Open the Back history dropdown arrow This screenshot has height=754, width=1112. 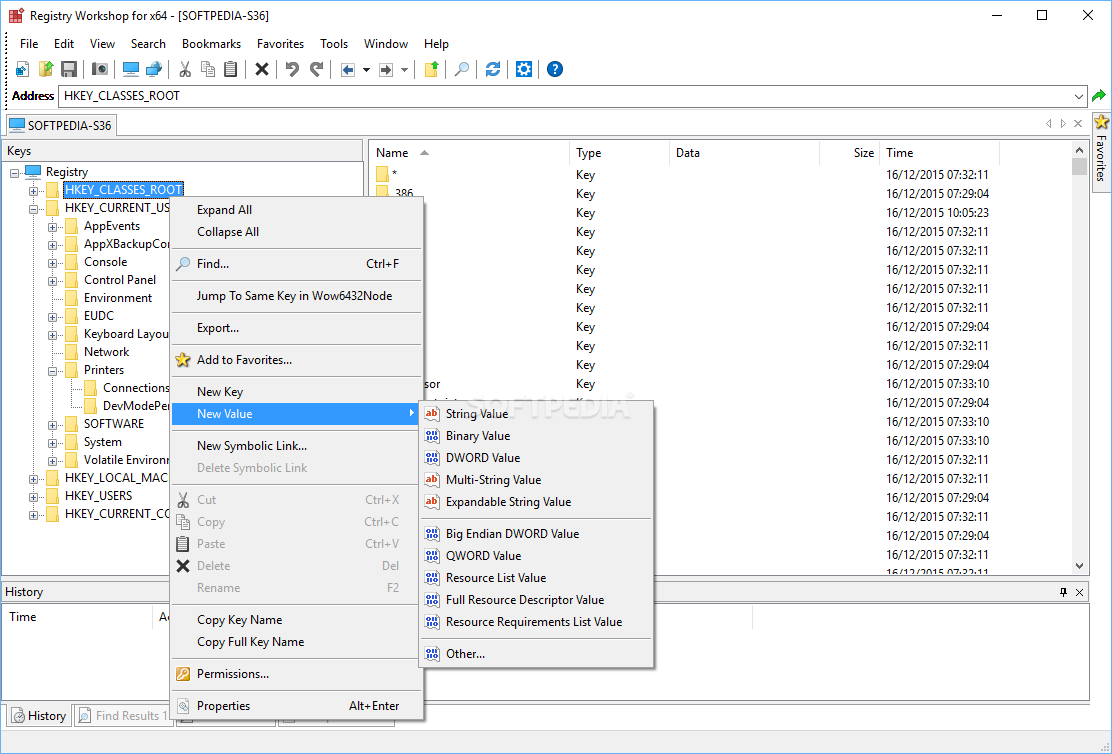tap(366, 70)
